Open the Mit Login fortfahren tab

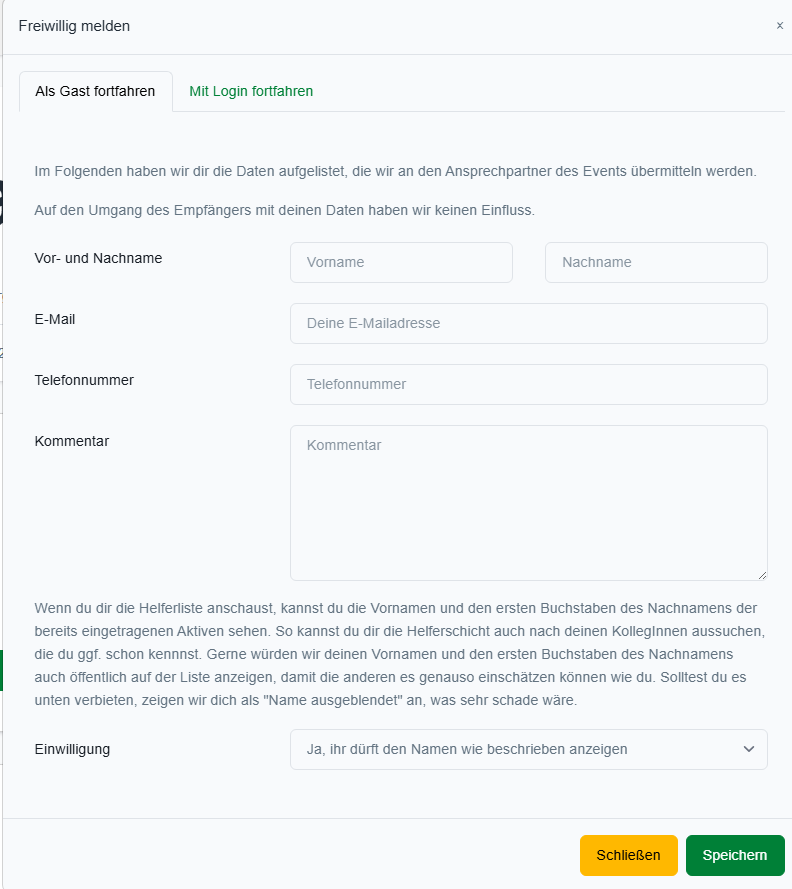251,91
